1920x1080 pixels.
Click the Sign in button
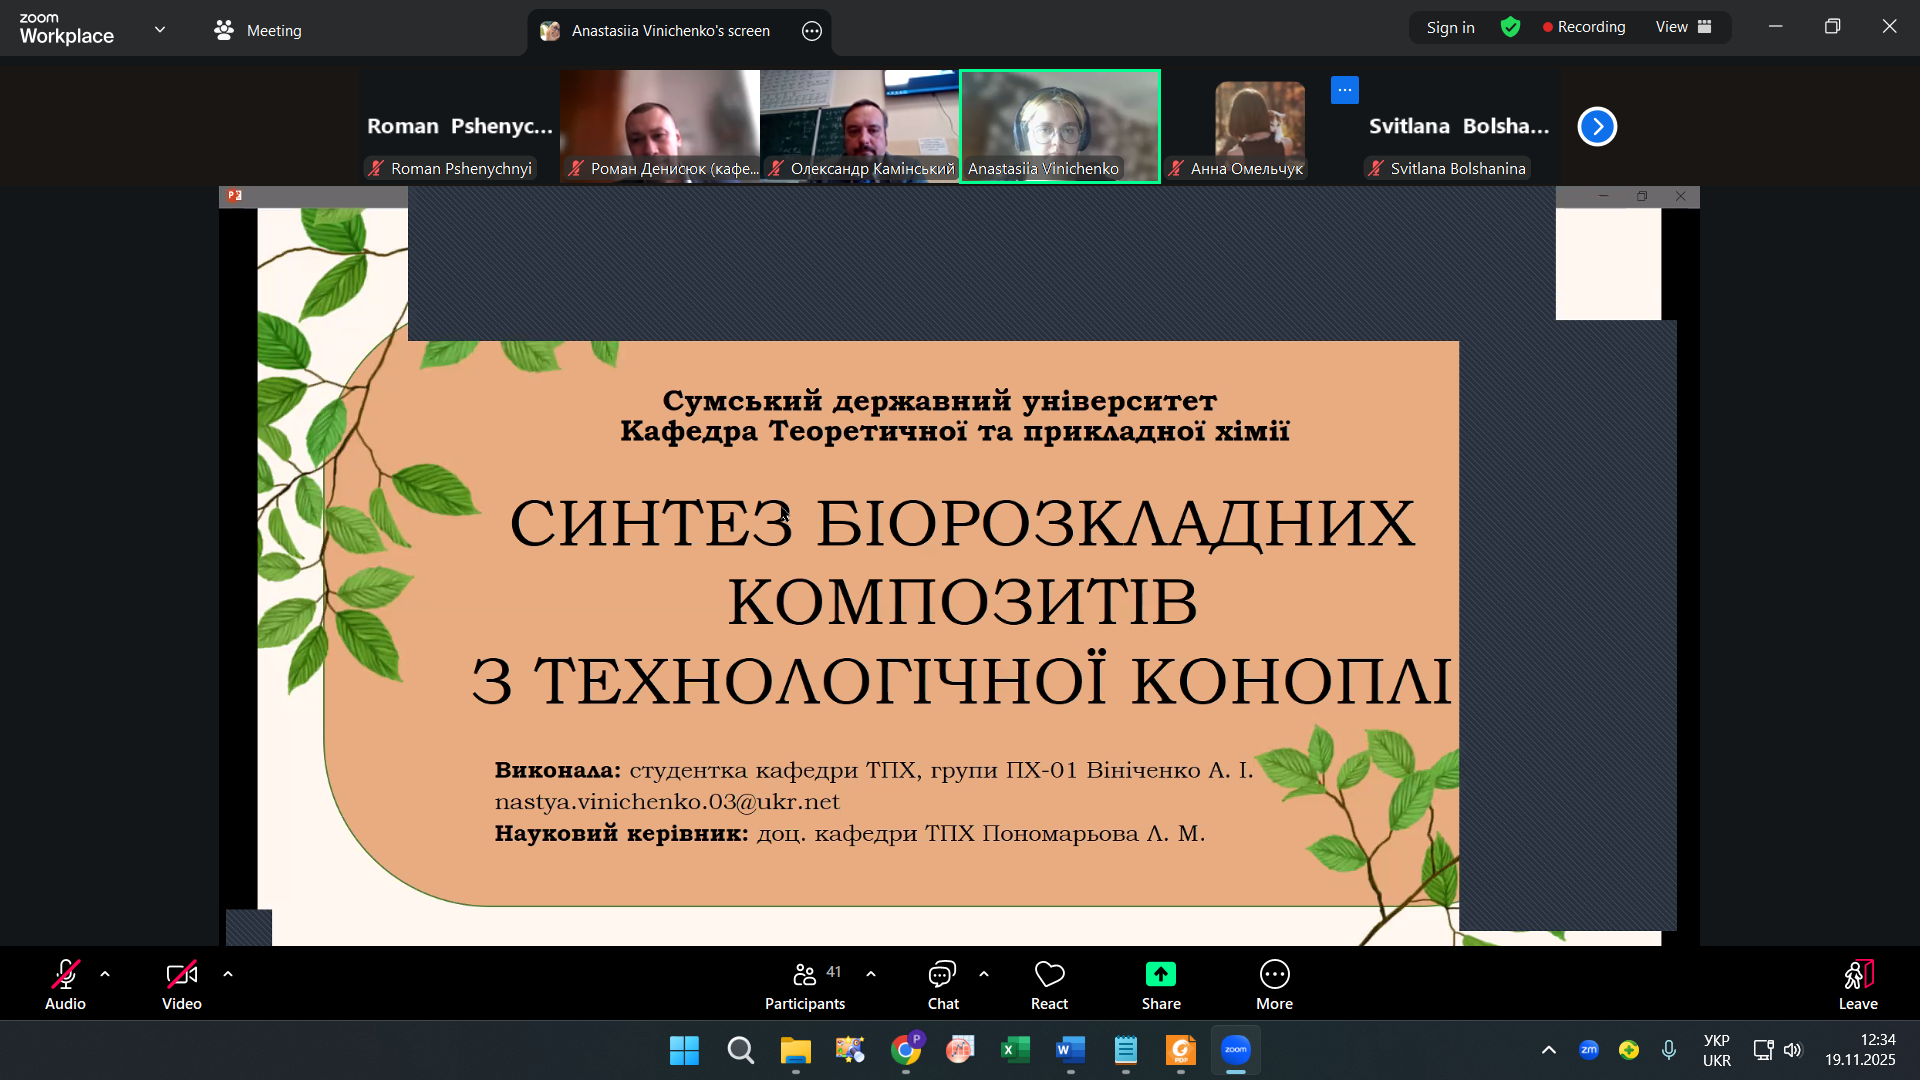click(x=1450, y=27)
